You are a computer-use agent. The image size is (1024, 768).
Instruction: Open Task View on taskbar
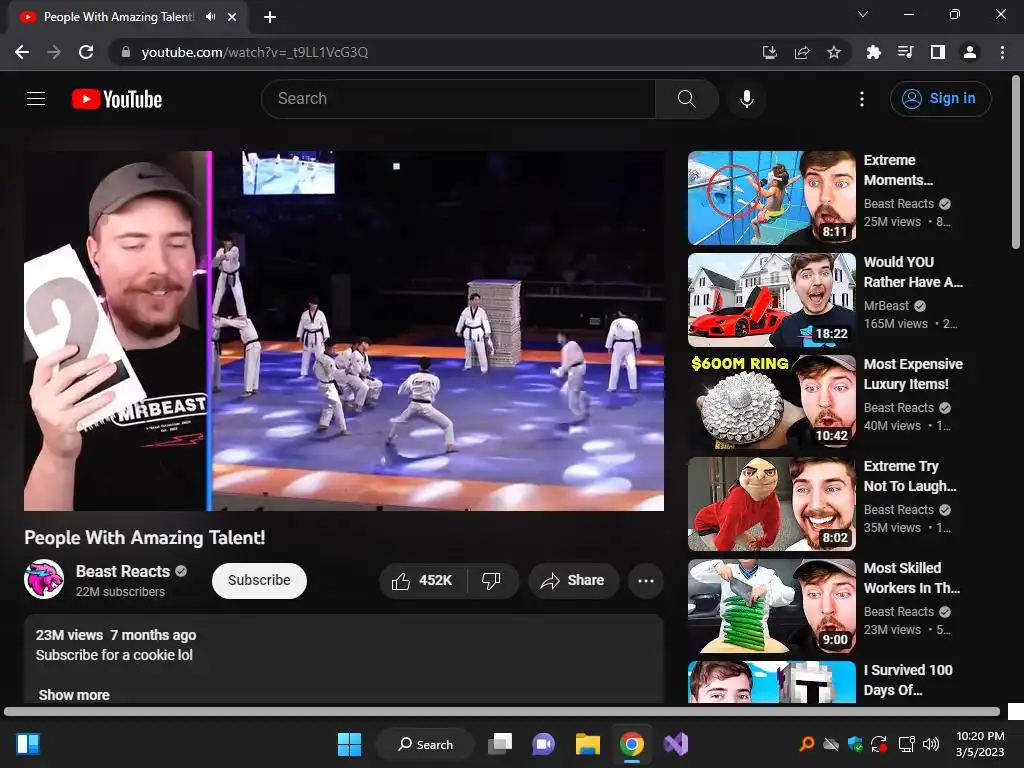(x=500, y=744)
